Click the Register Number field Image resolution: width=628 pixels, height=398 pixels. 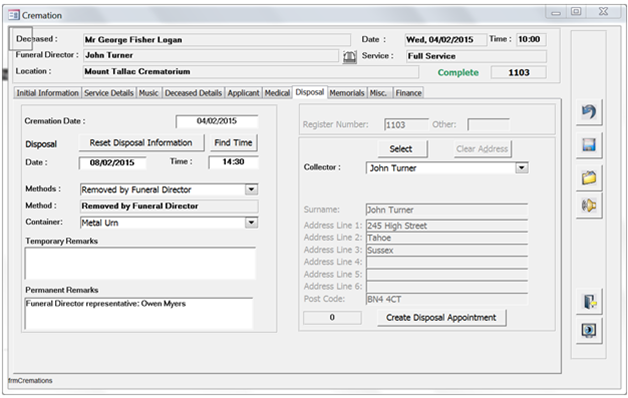pos(406,125)
